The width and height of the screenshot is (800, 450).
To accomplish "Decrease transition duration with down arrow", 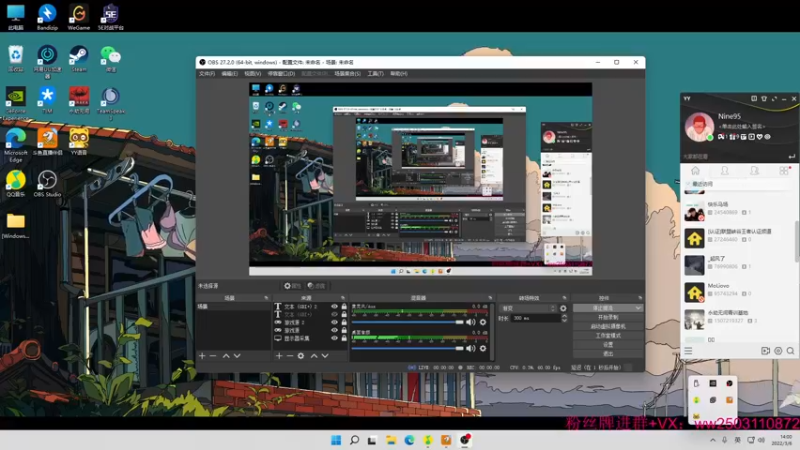I will coord(564,320).
